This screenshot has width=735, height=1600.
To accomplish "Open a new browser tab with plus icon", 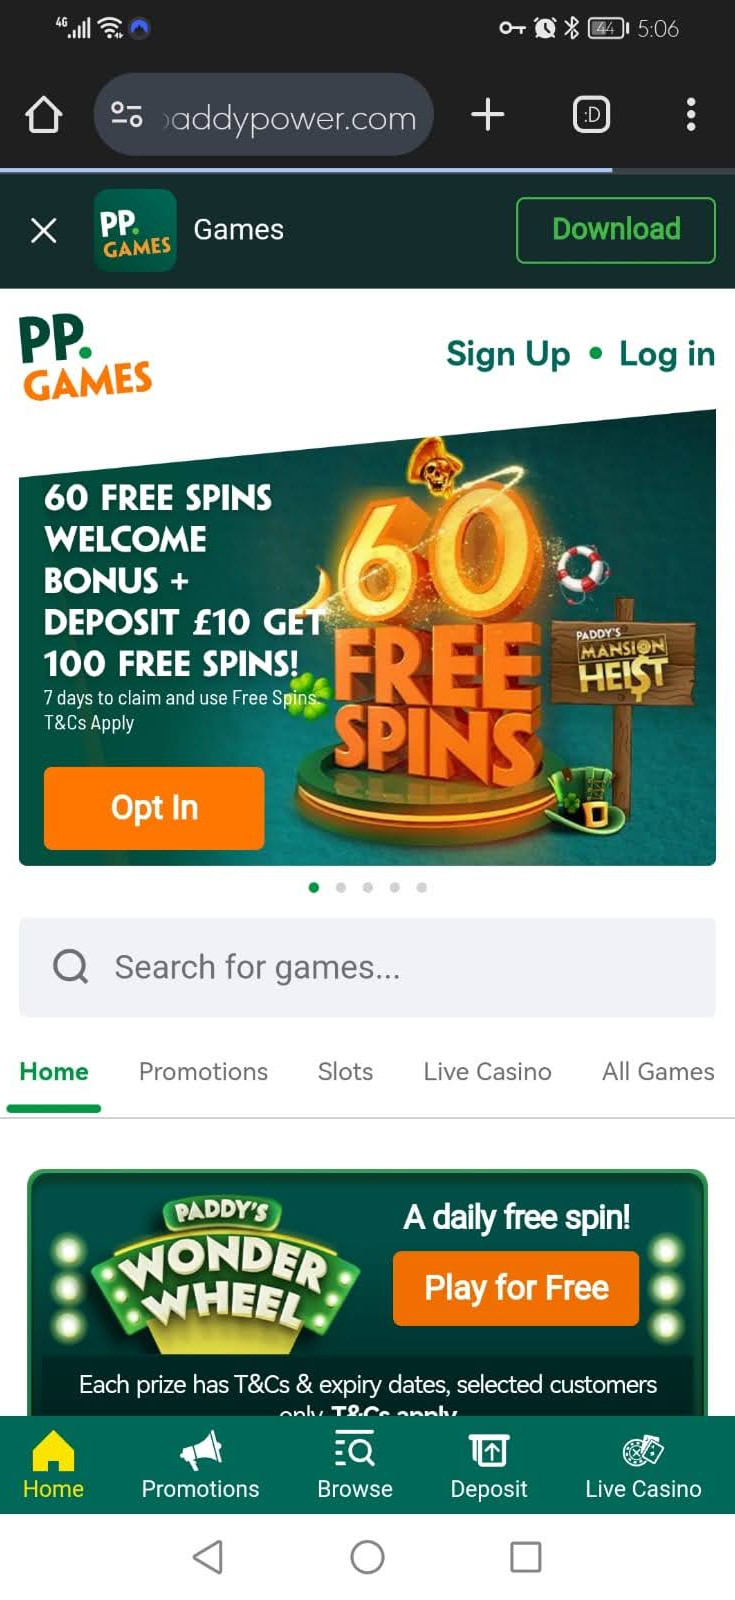I will [x=487, y=115].
